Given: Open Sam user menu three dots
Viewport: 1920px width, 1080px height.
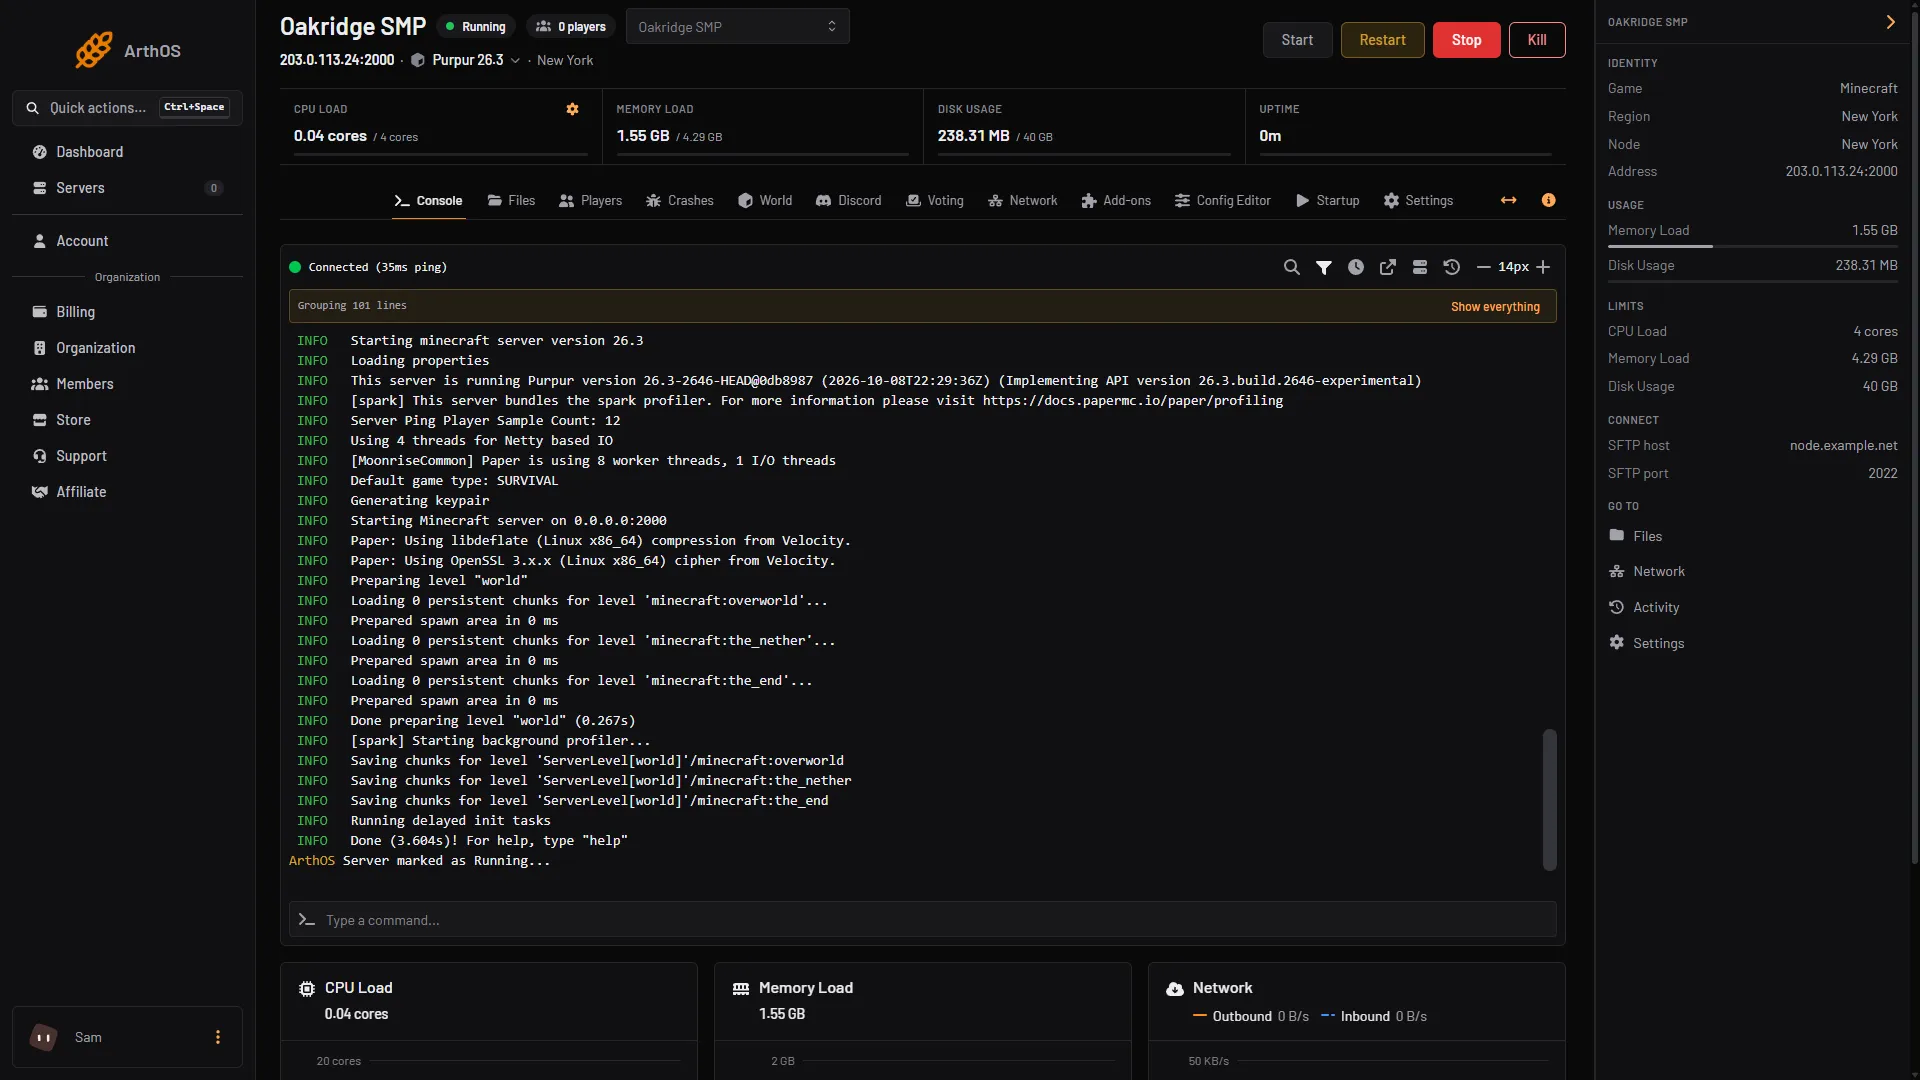Looking at the screenshot, I should [x=218, y=1037].
